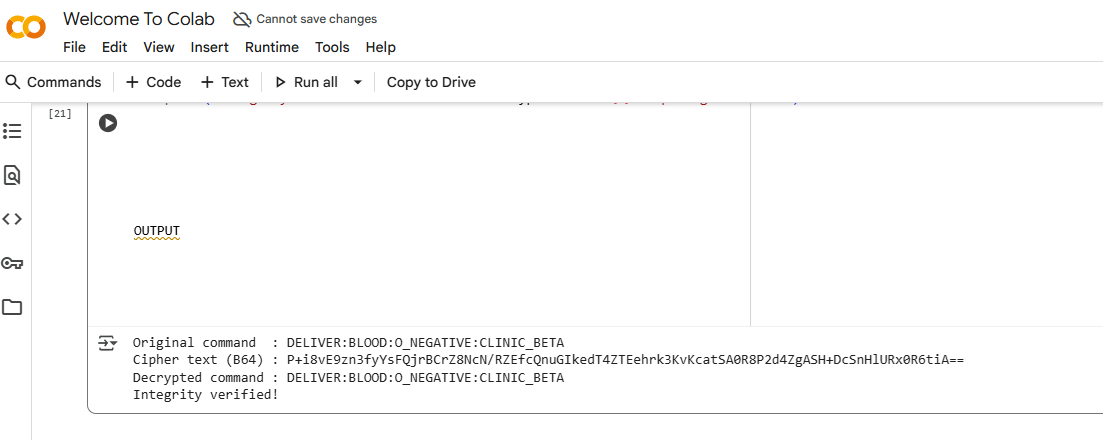This screenshot has height=440, width=1103.
Task: Open the Insert menu
Action: point(209,47)
